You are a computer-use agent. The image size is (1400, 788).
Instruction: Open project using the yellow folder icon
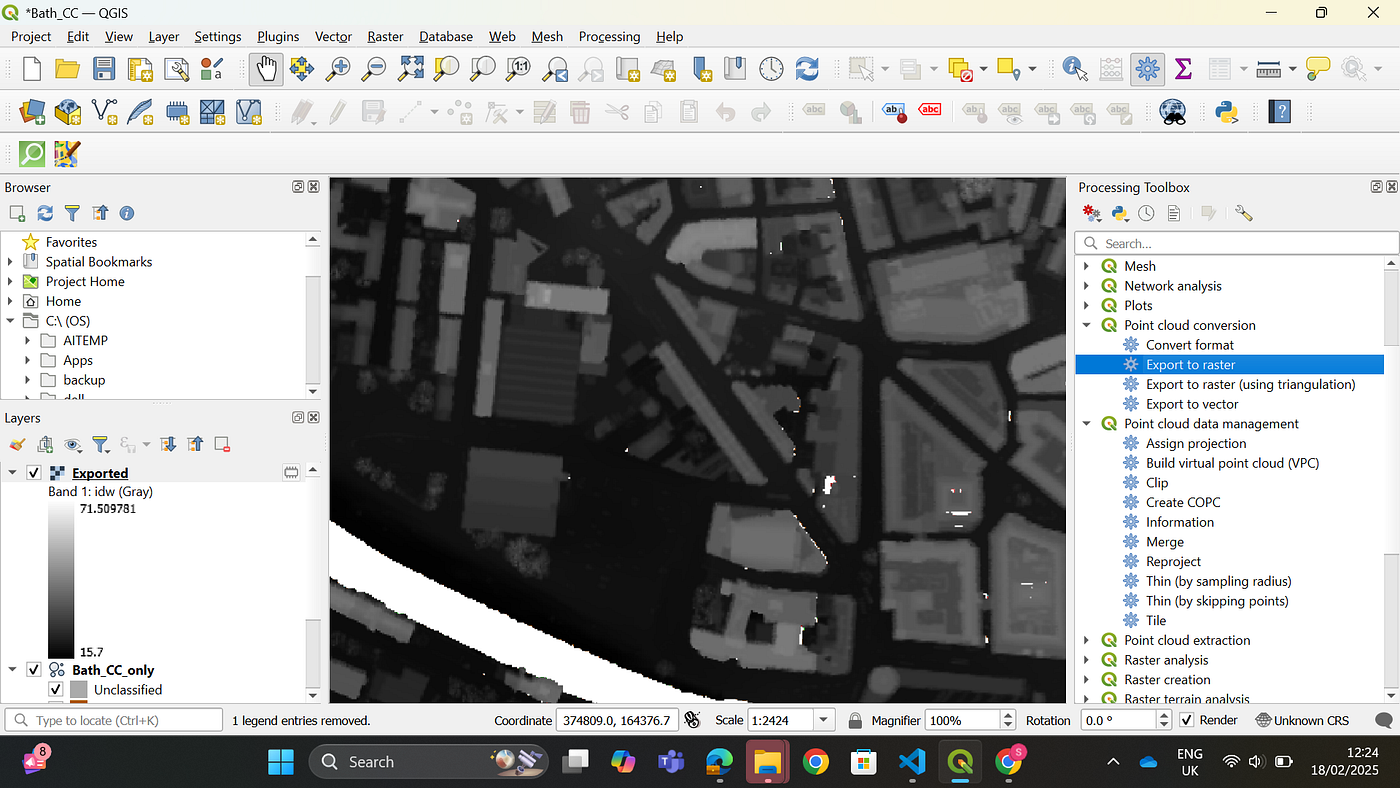tap(67, 69)
